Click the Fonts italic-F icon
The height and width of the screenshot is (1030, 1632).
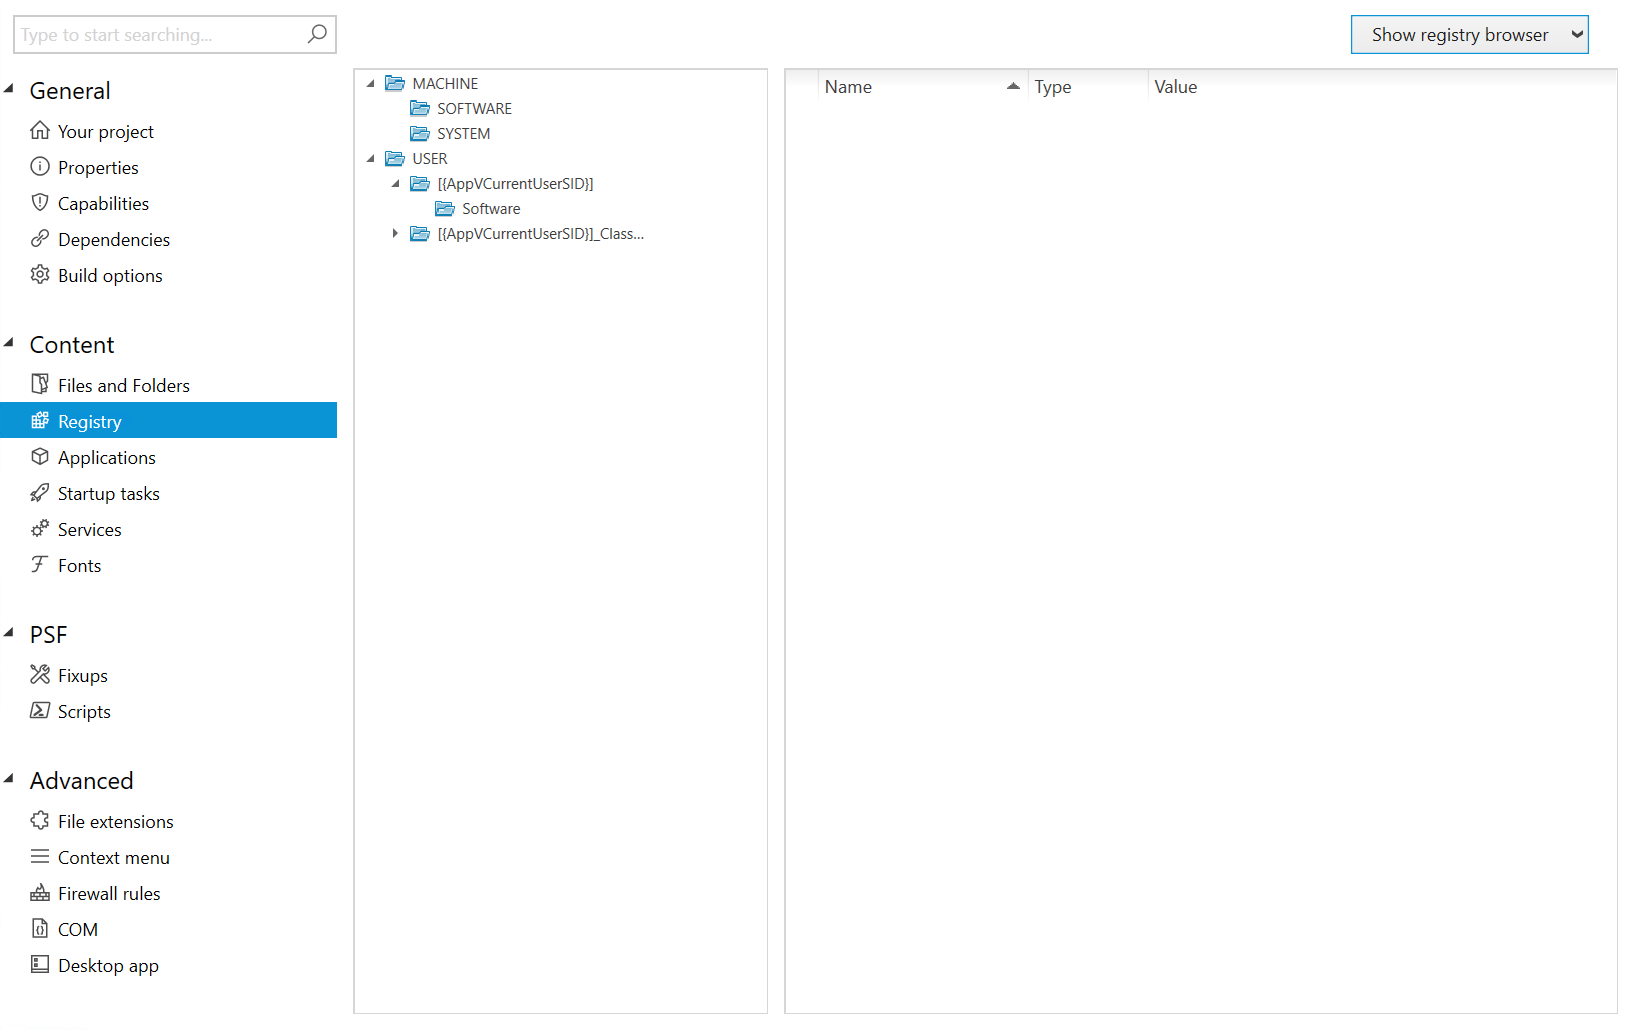click(39, 565)
